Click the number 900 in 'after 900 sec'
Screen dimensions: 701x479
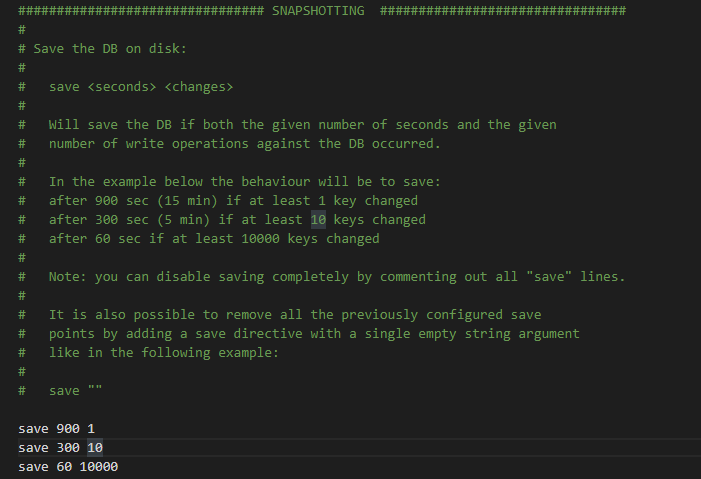(106, 201)
